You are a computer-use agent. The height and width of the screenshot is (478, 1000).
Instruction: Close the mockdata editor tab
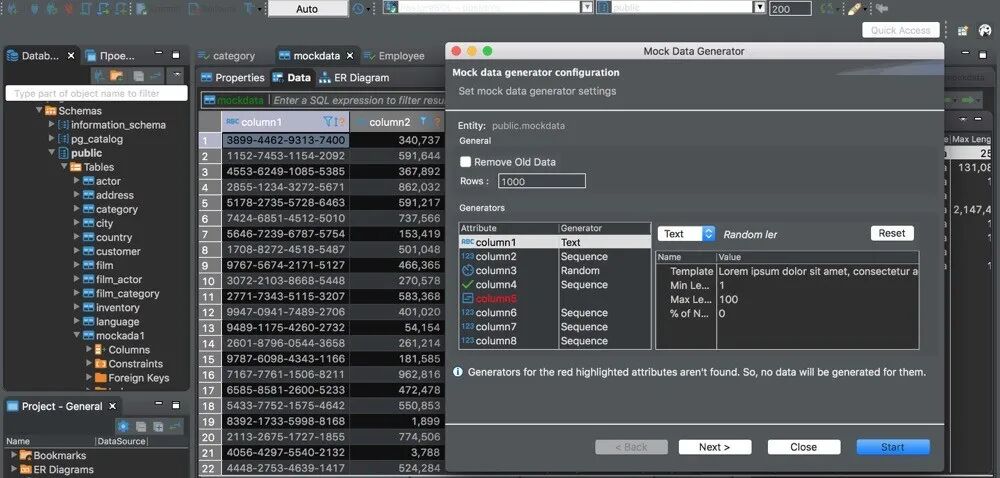tap(351, 56)
